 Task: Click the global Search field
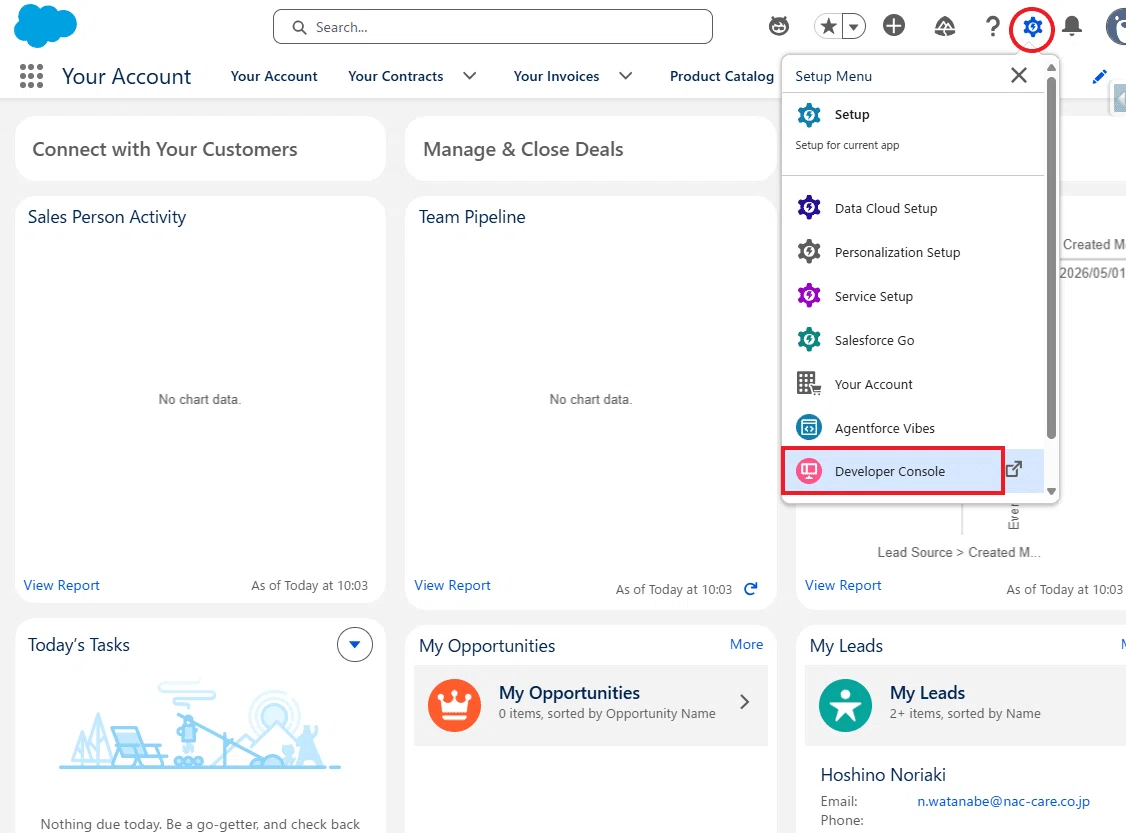coord(493,27)
